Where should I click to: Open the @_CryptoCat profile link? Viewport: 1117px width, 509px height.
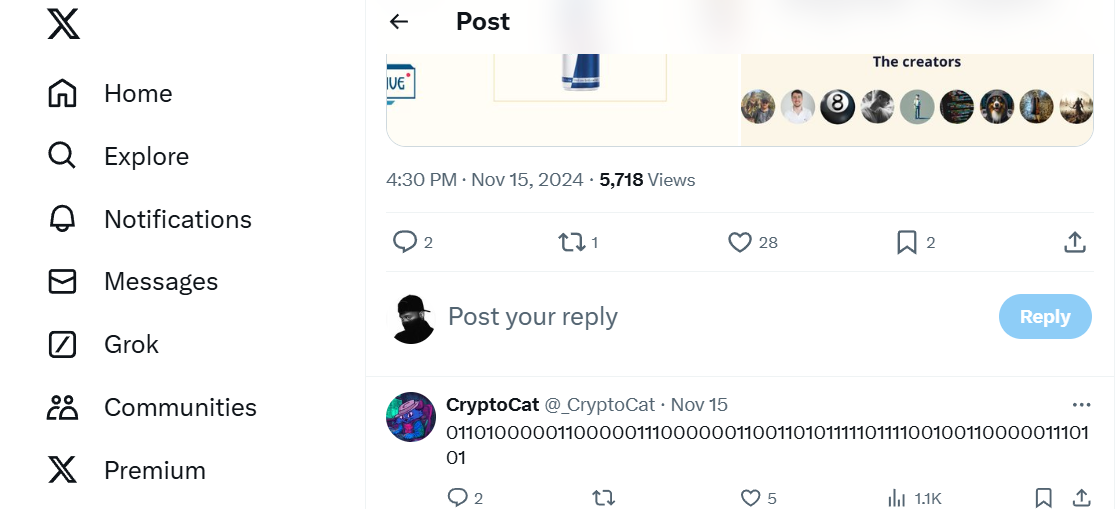[599, 405]
